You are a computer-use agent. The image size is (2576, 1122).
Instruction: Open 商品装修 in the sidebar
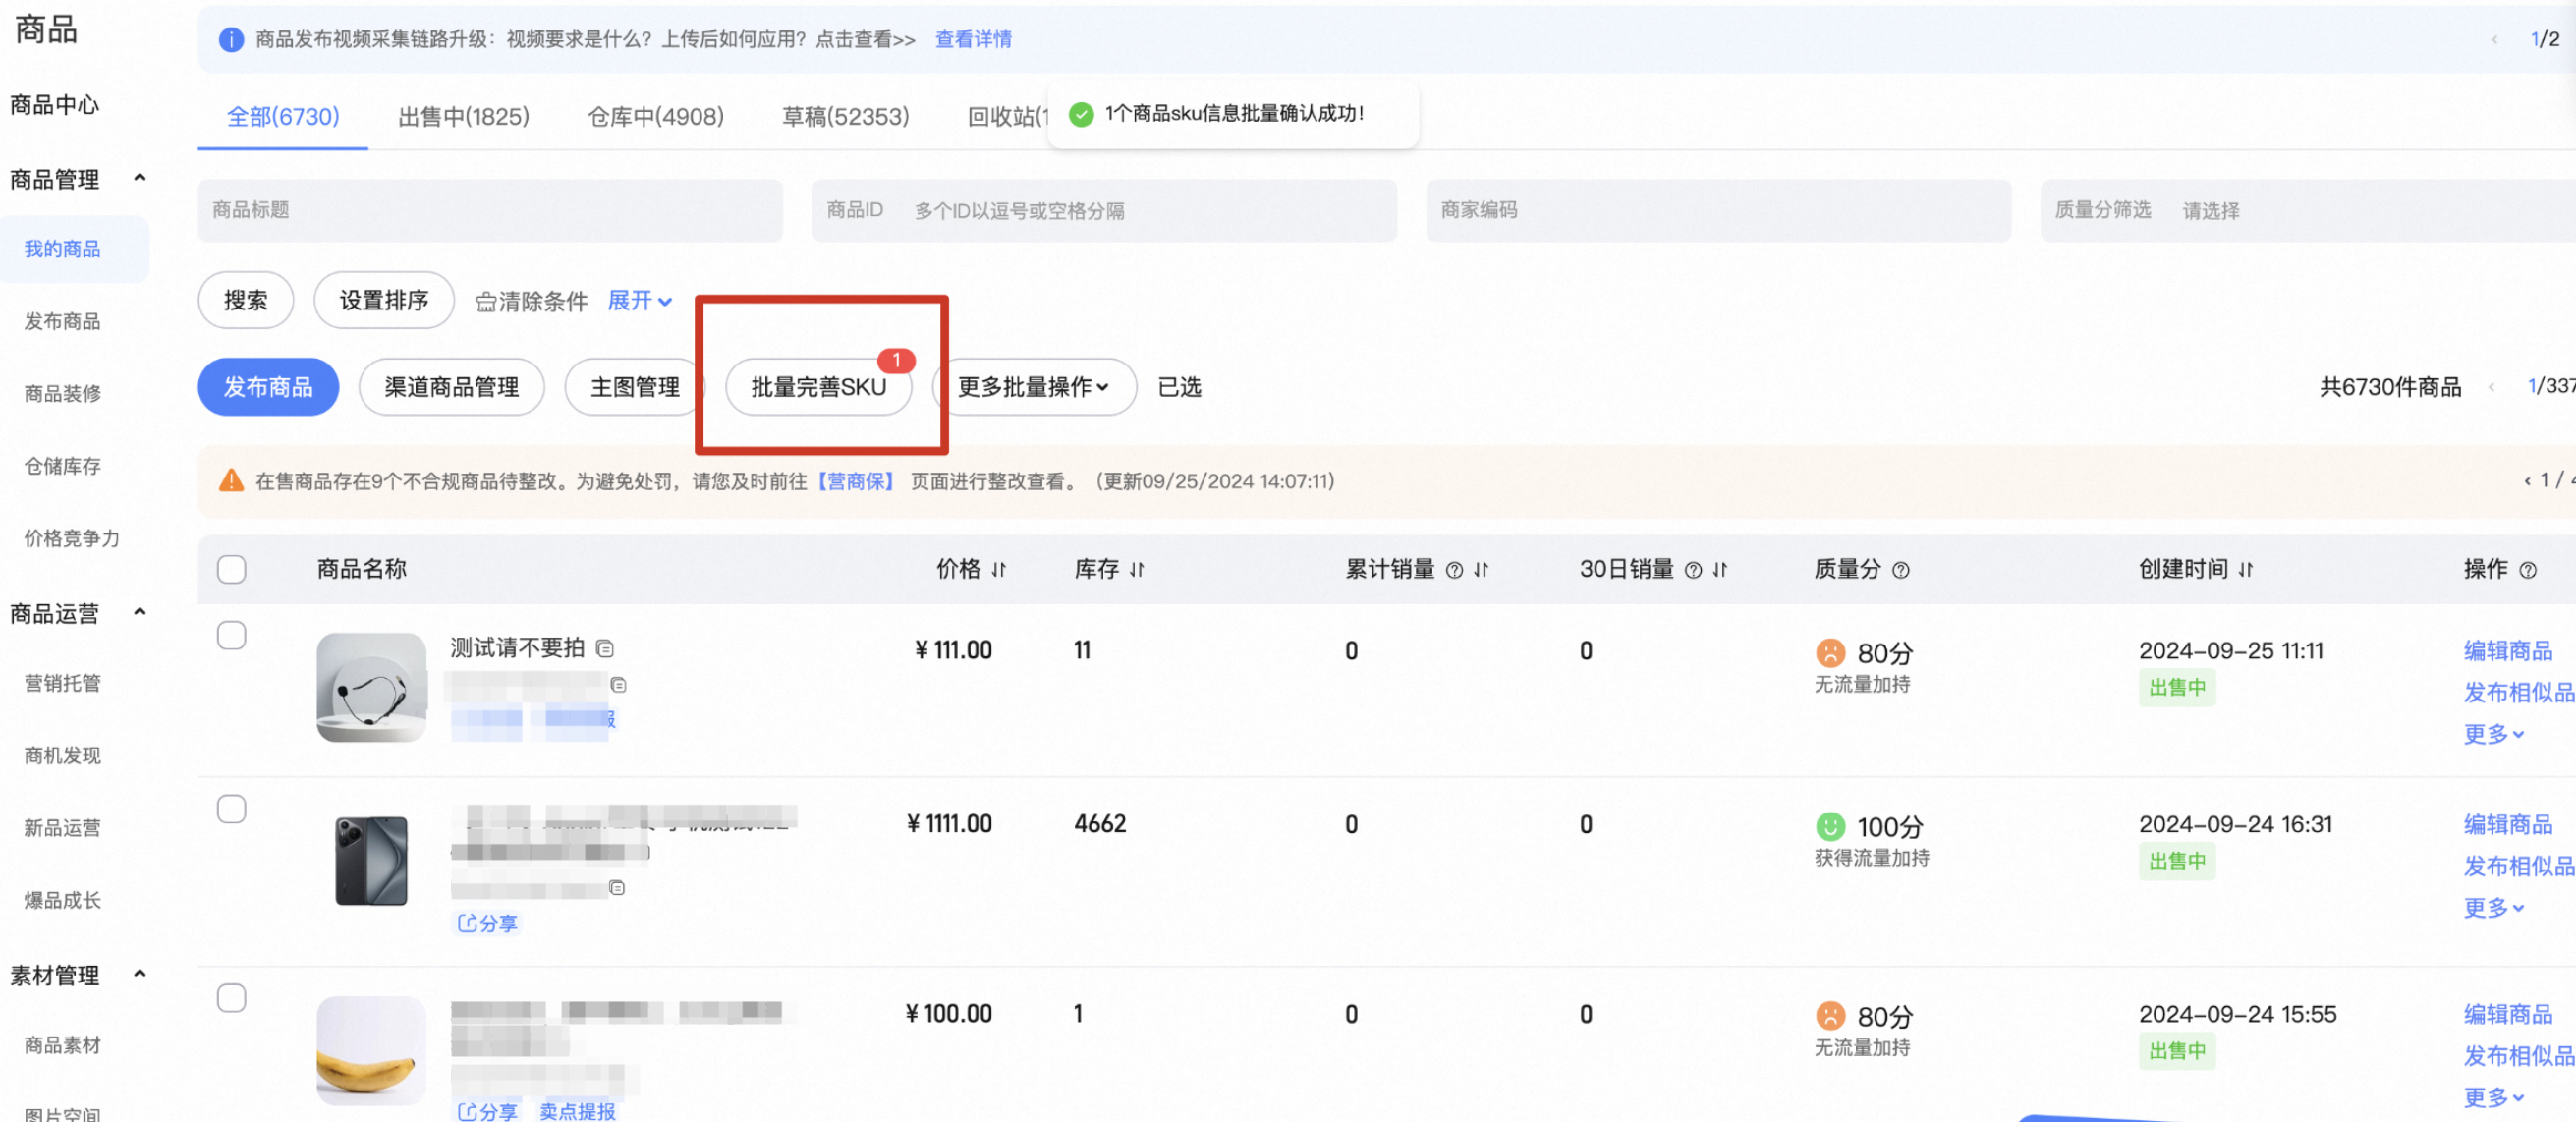pos(63,393)
